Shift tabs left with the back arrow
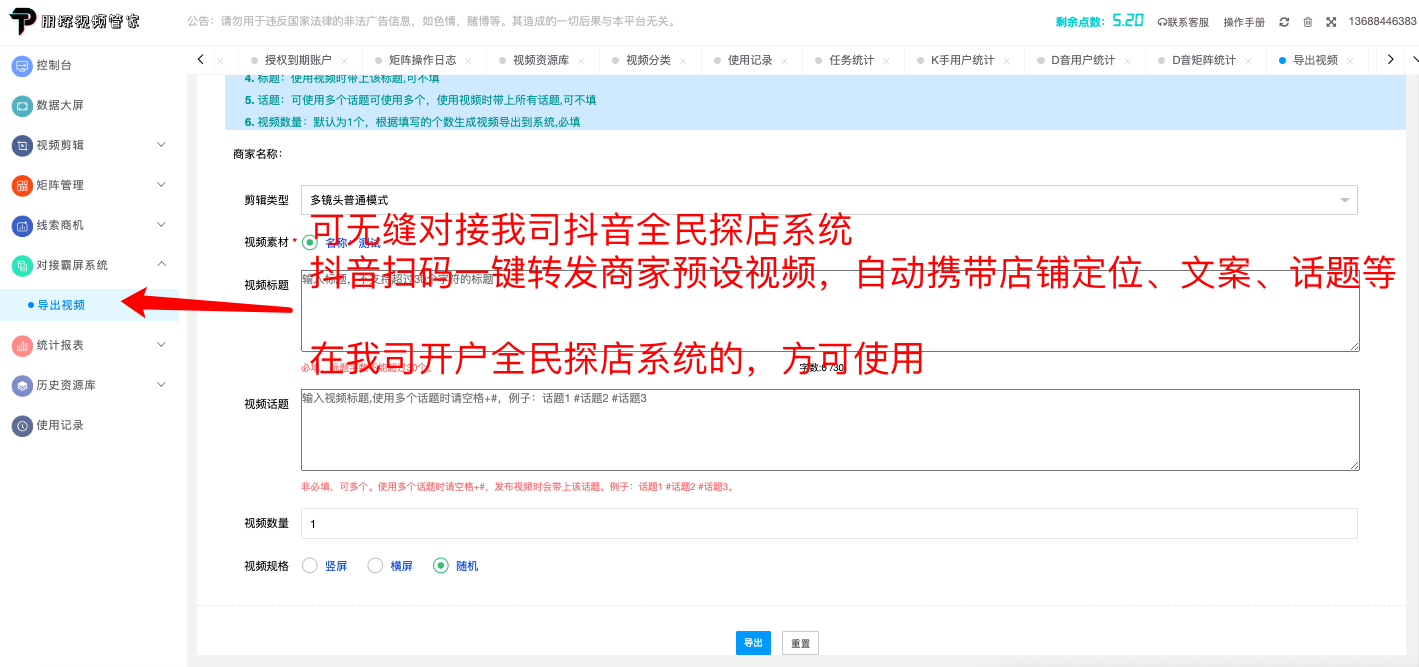Image resolution: width=1419 pixels, height=667 pixels. point(201,60)
